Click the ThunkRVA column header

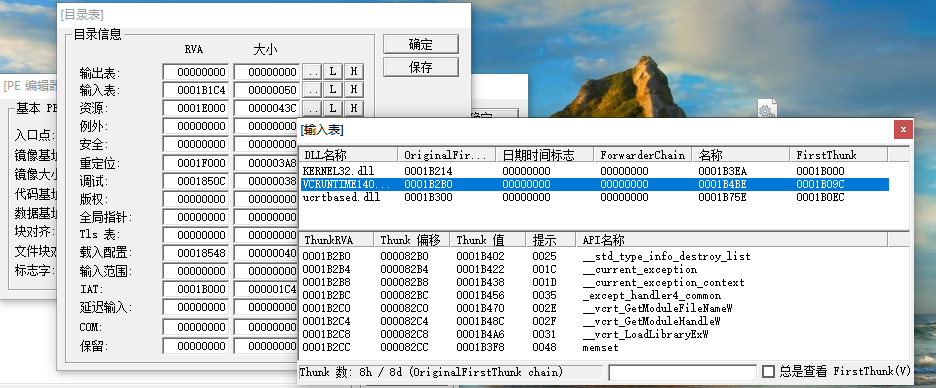tap(337, 240)
